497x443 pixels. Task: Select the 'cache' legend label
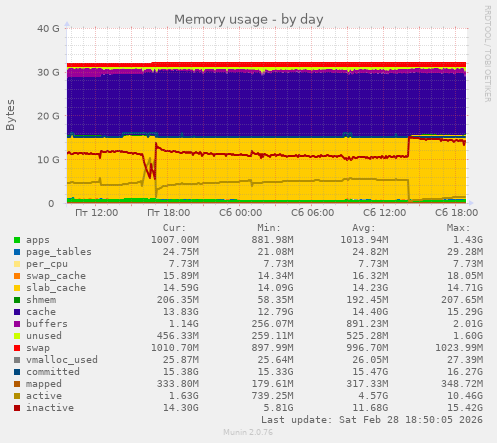(x=41, y=312)
